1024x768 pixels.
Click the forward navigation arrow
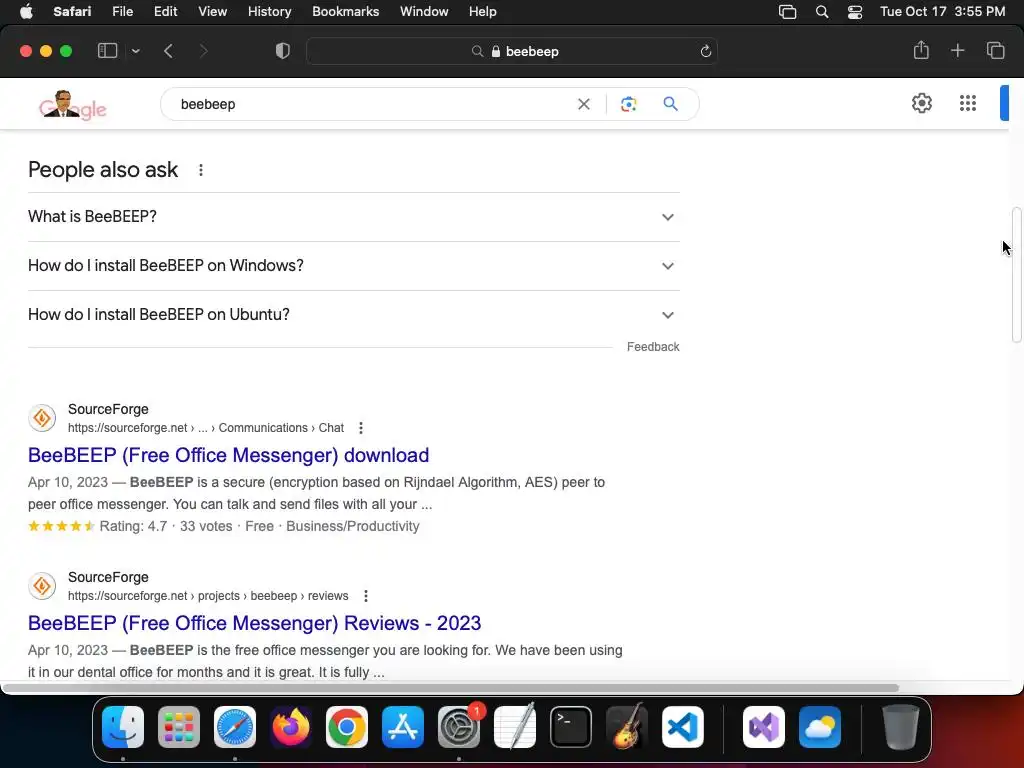(203, 51)
